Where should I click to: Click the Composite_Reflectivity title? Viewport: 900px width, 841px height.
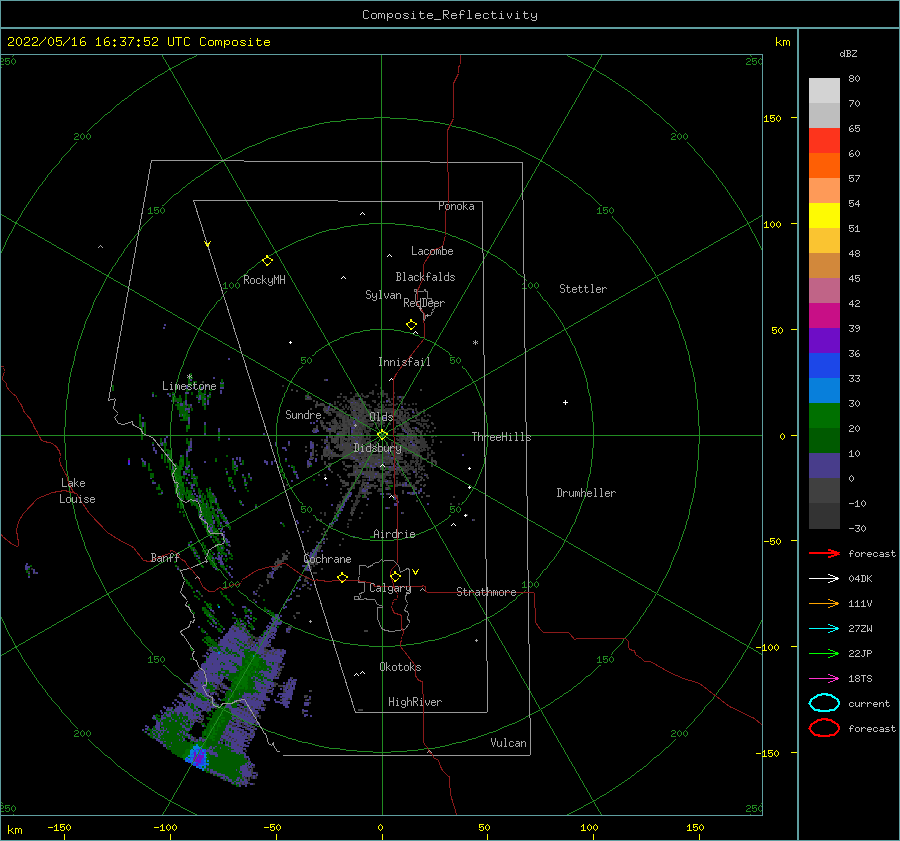(x=450, y=15)
